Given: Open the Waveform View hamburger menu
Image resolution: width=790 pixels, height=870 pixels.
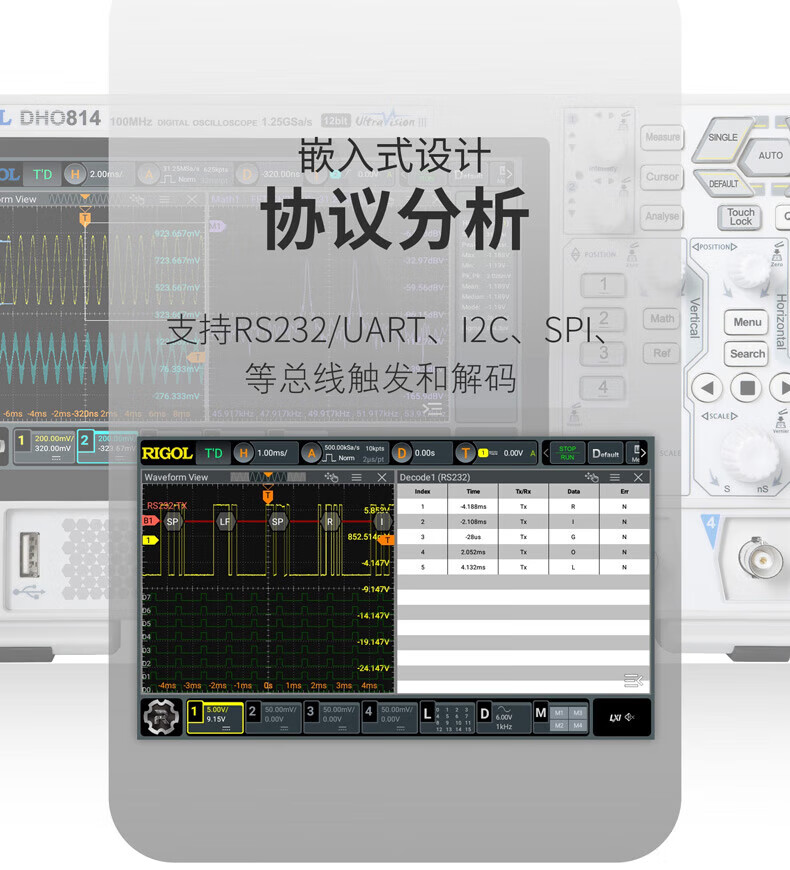Looking at the screenshot, I should coord(357,477).
